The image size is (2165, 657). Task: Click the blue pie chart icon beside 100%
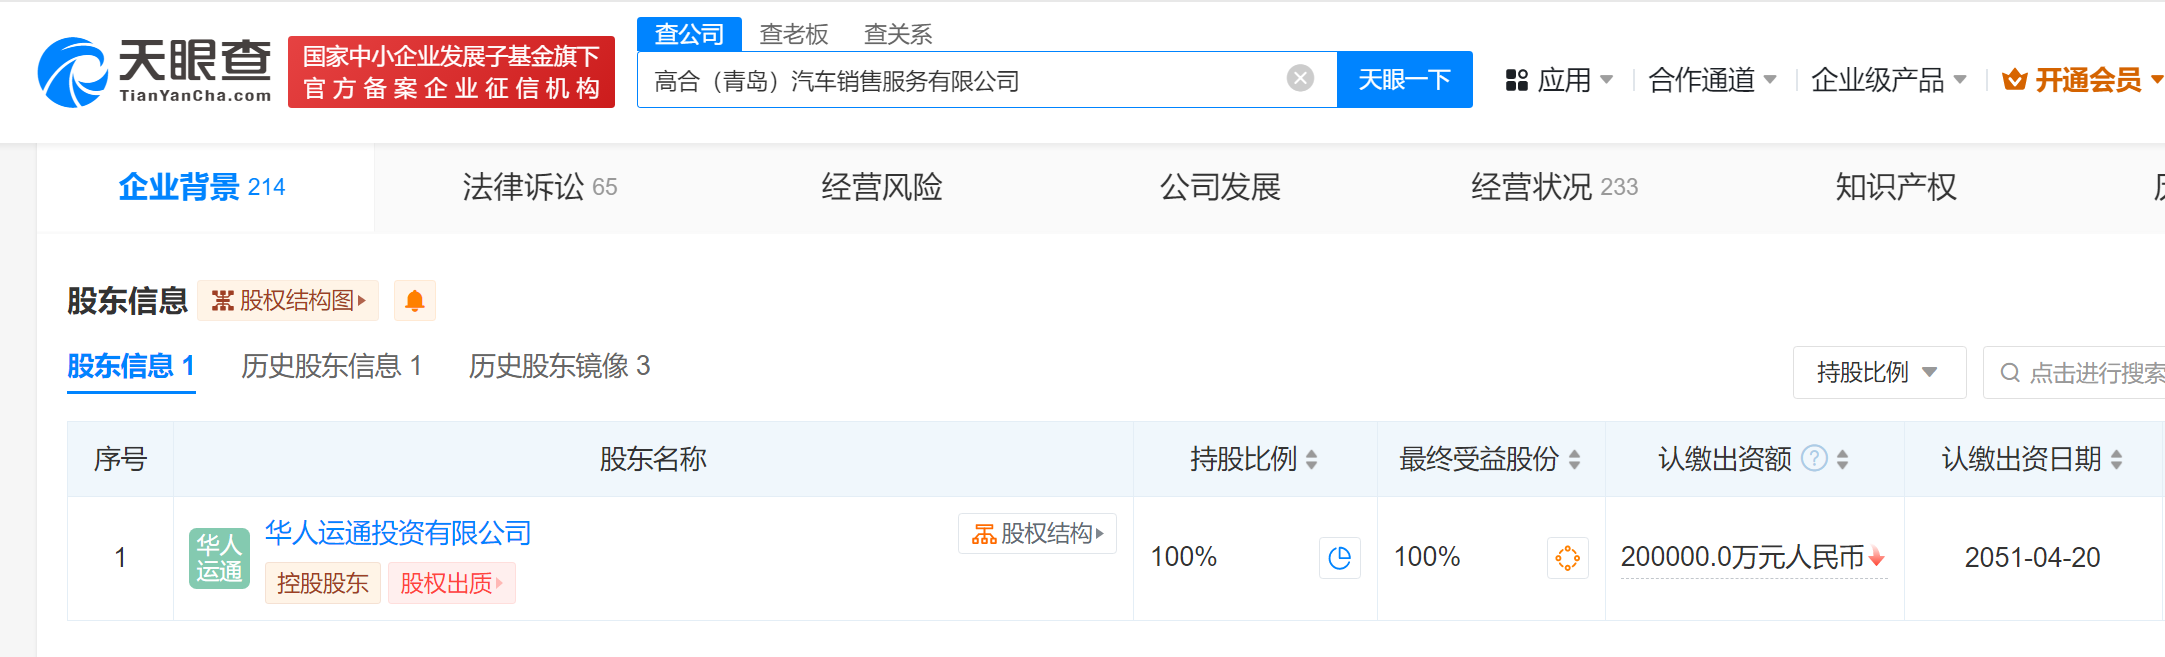click(x=1339, y=557)
